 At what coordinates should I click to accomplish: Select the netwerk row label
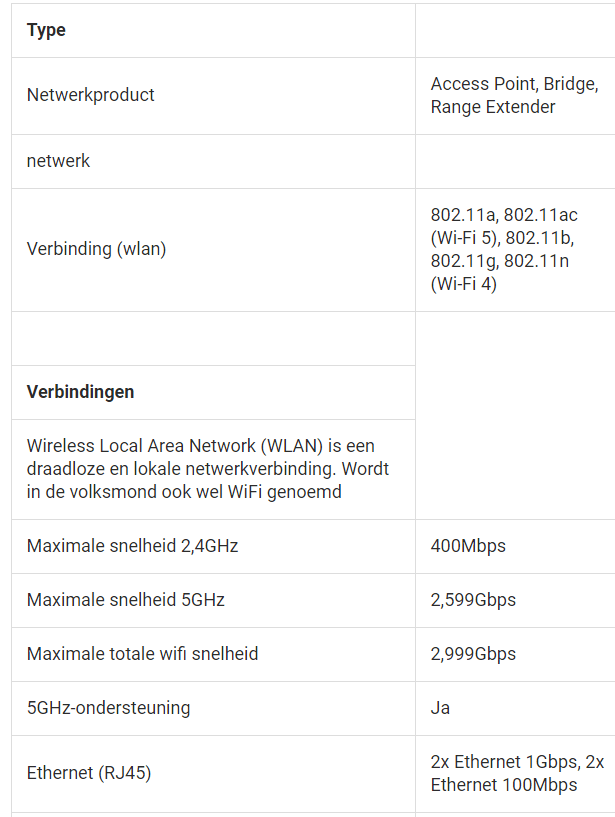(x=58, y=161)
